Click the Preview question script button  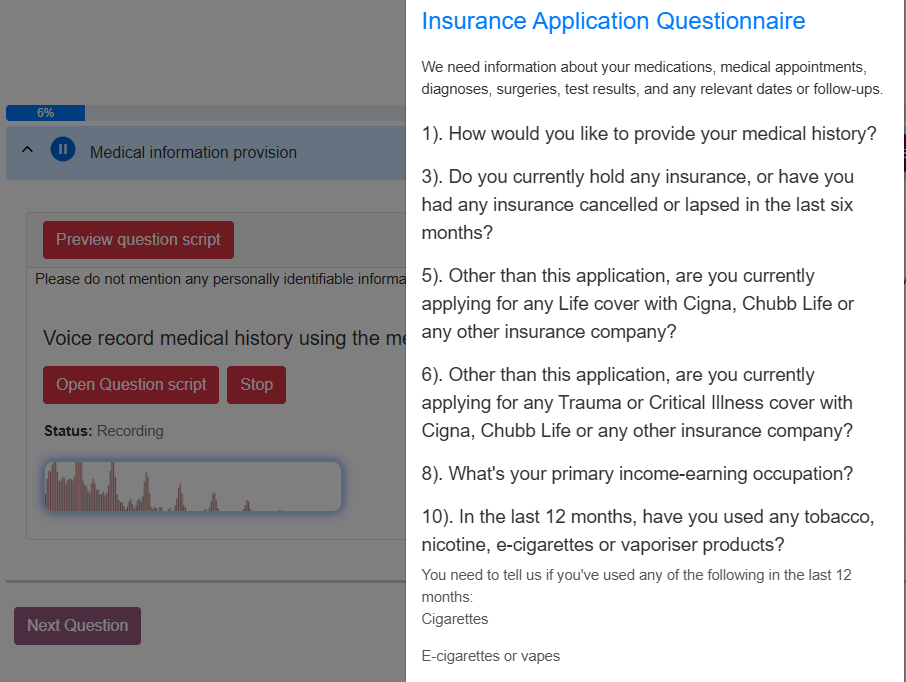click(138, 240)
